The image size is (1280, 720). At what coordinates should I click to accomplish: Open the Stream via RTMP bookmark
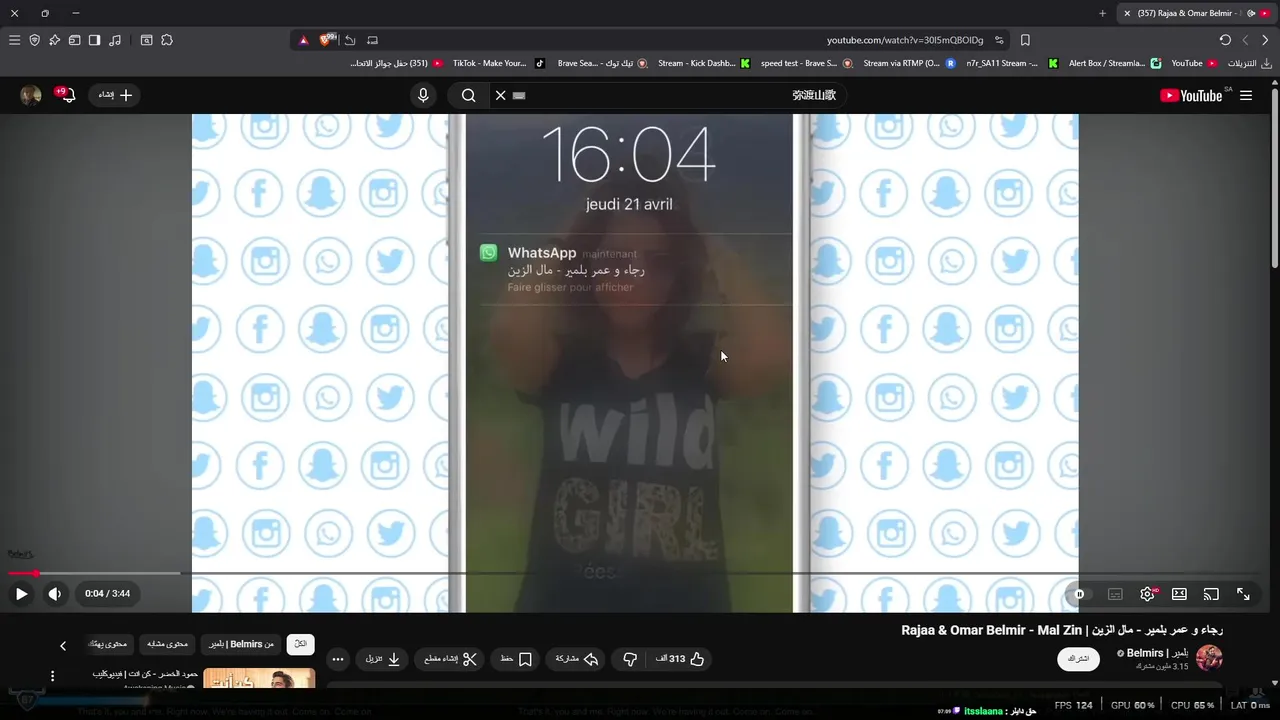pos(909,63)
